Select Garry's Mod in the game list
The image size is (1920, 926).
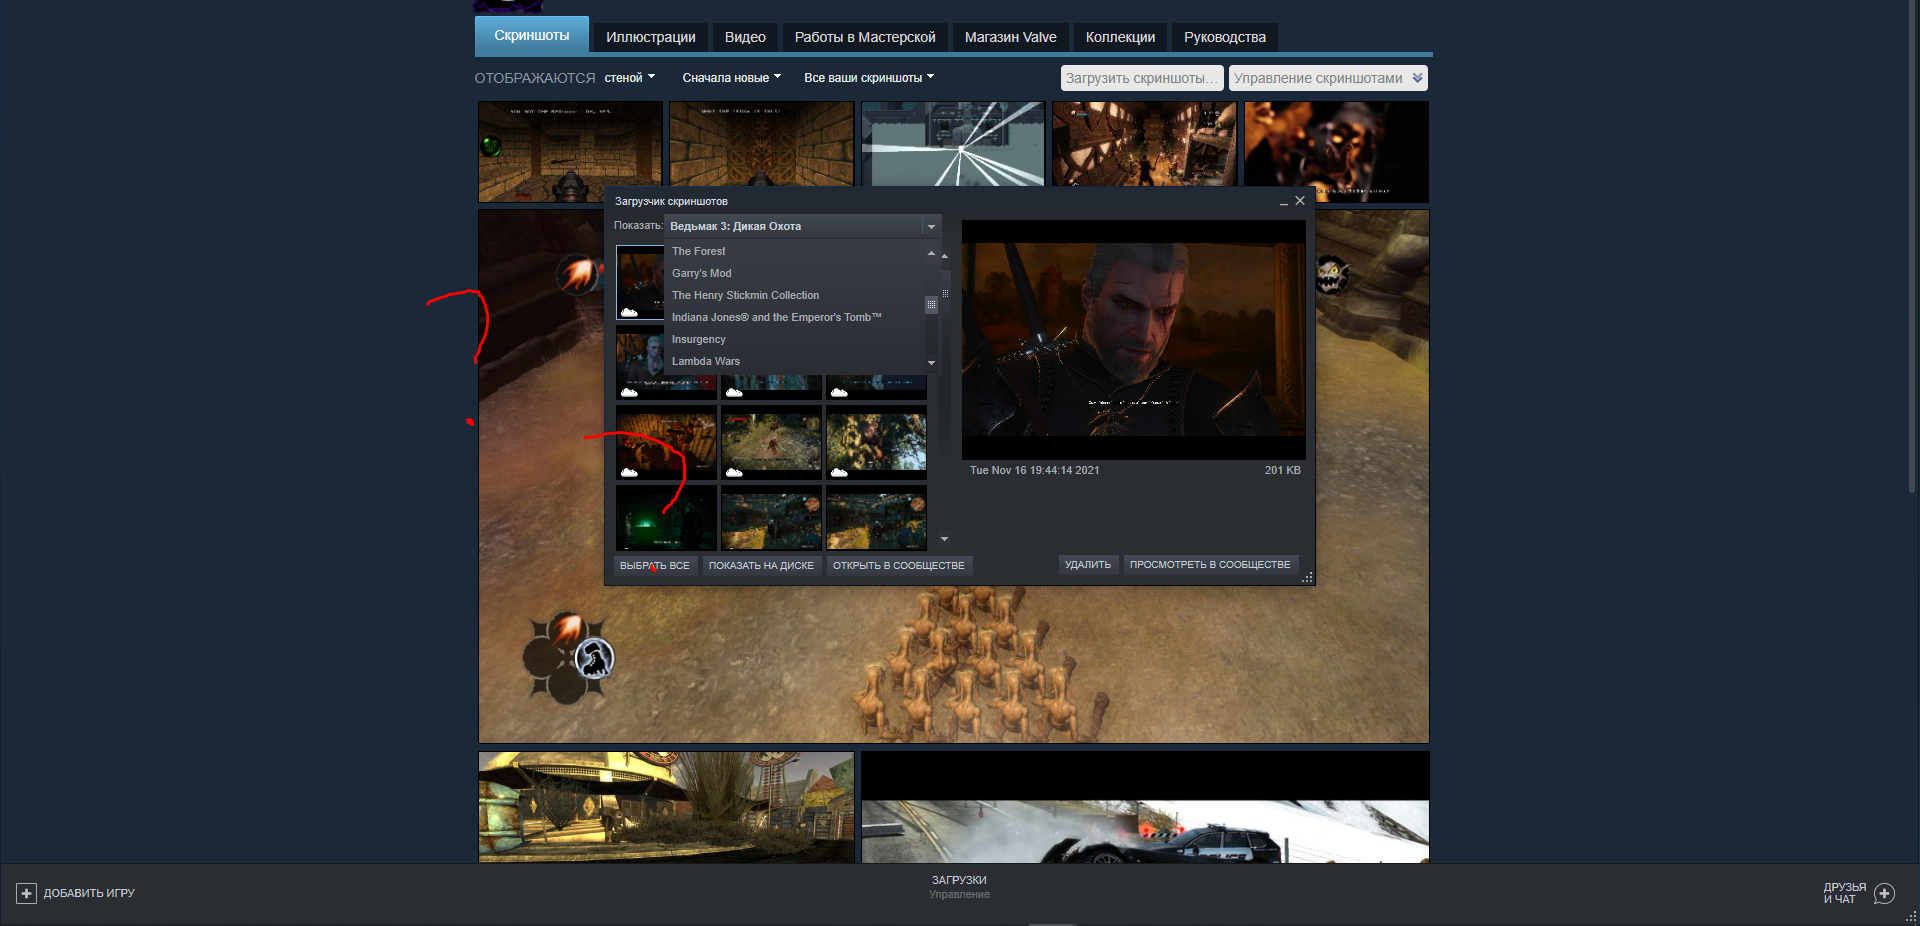701,273
